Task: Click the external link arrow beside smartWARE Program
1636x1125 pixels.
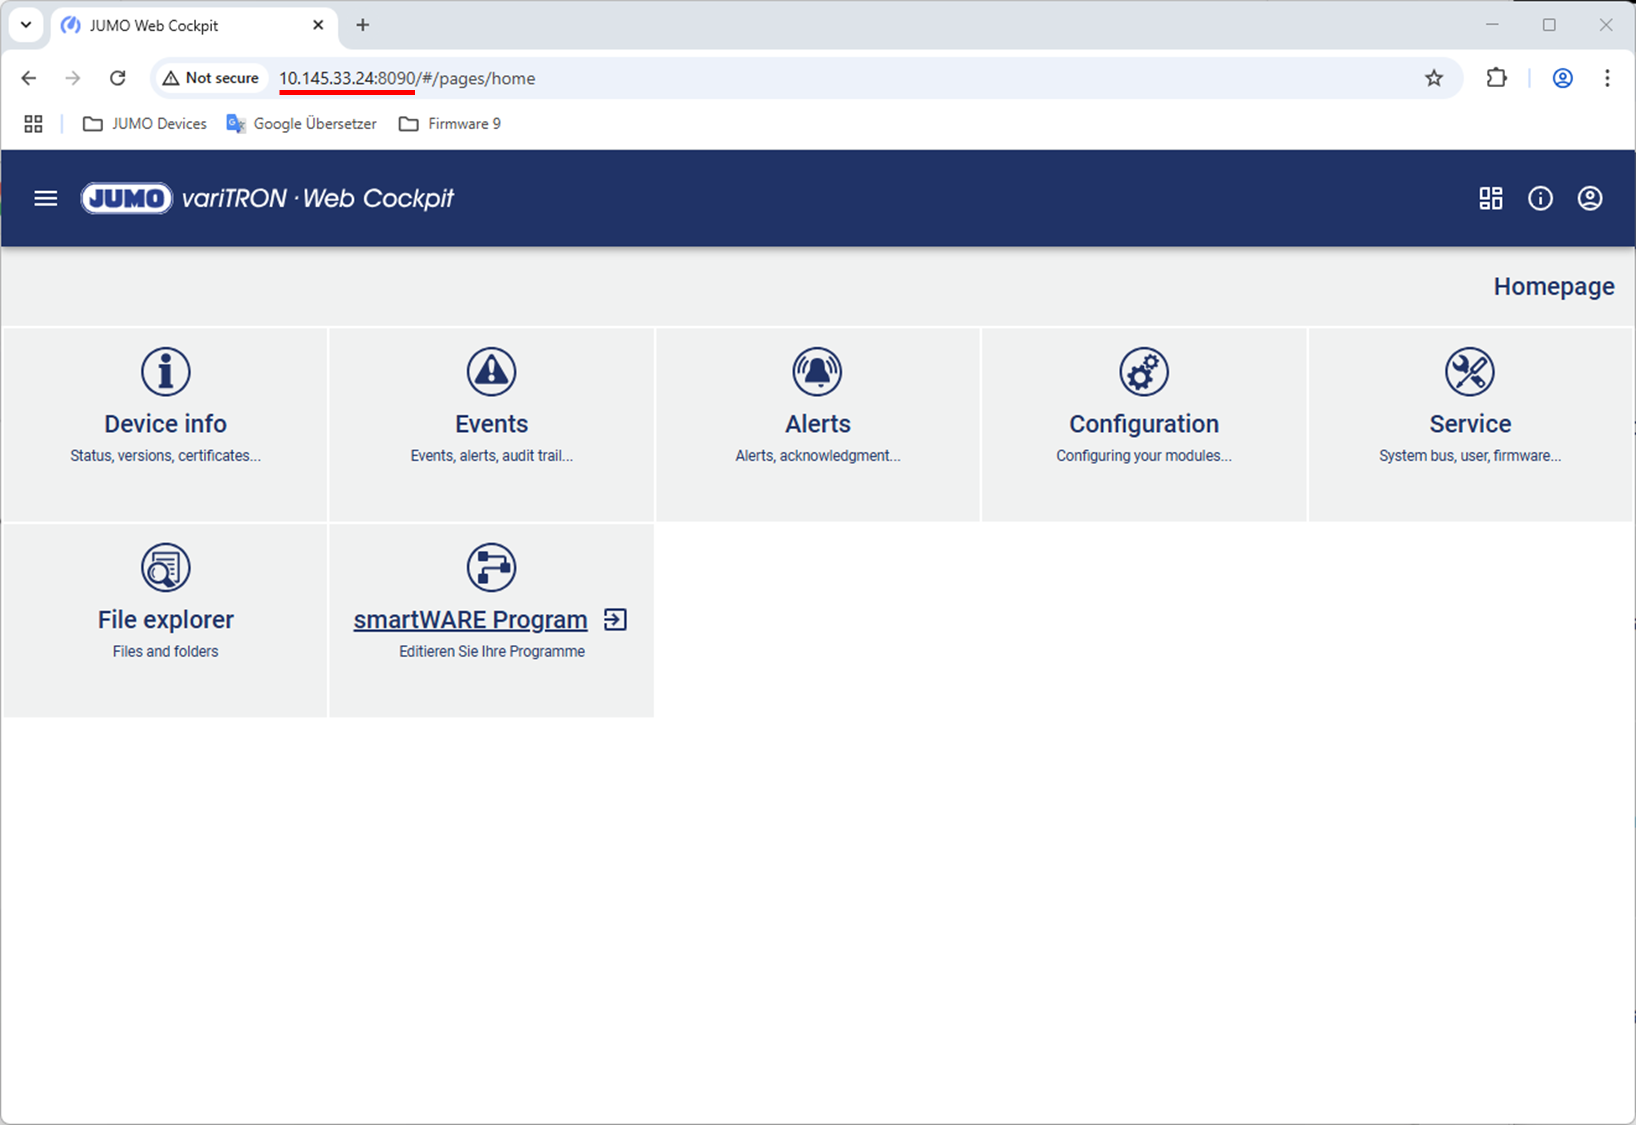Action: point(615,620)
